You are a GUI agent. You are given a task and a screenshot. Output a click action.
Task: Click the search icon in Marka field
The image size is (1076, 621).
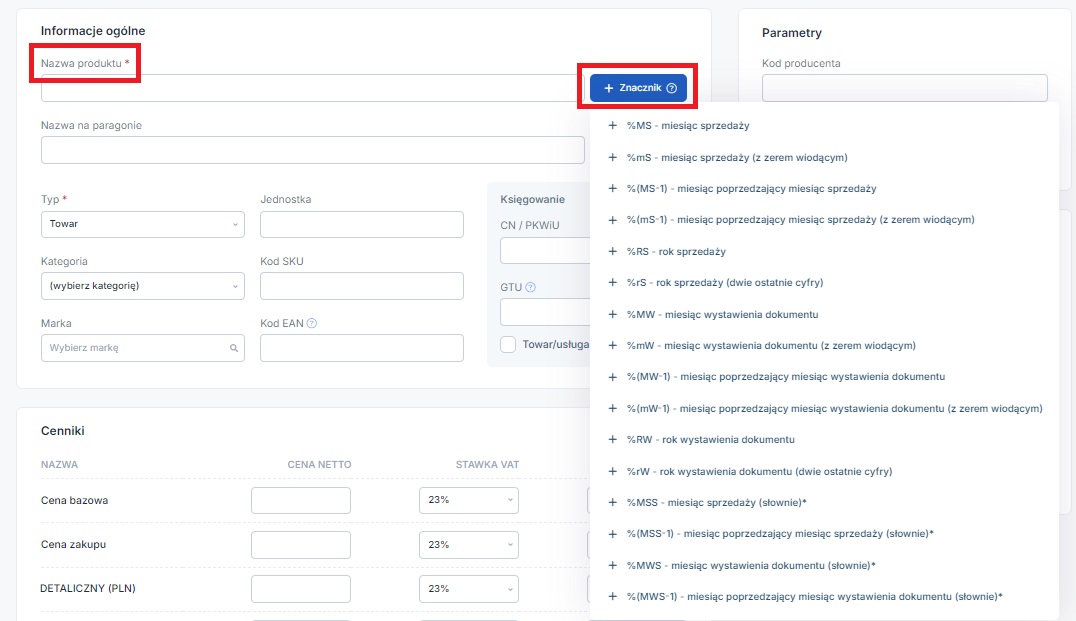click(234, 348)
